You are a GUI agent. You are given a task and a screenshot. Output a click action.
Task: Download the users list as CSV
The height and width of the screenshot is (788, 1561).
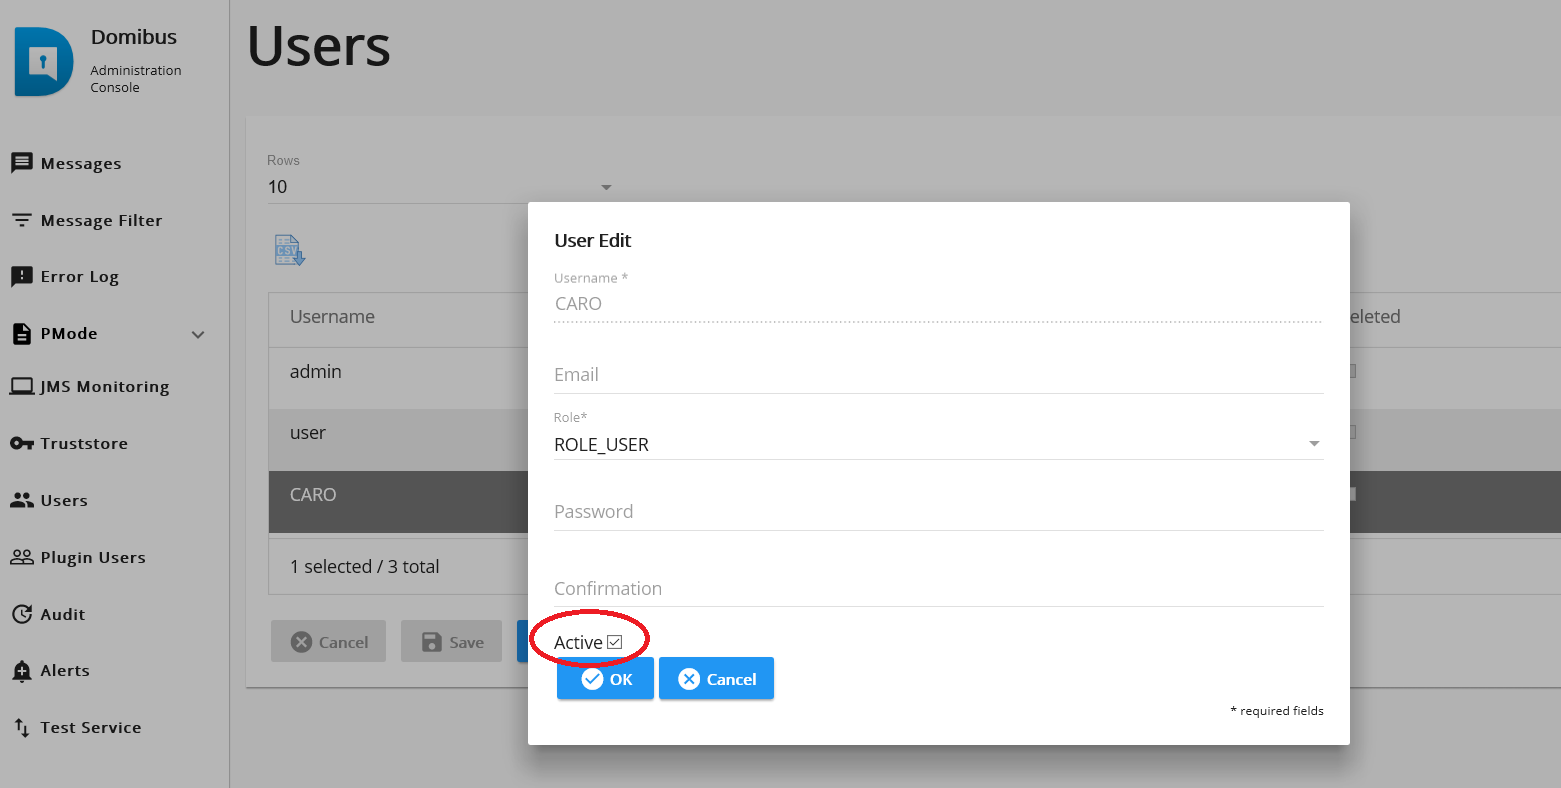pos(289,250)
